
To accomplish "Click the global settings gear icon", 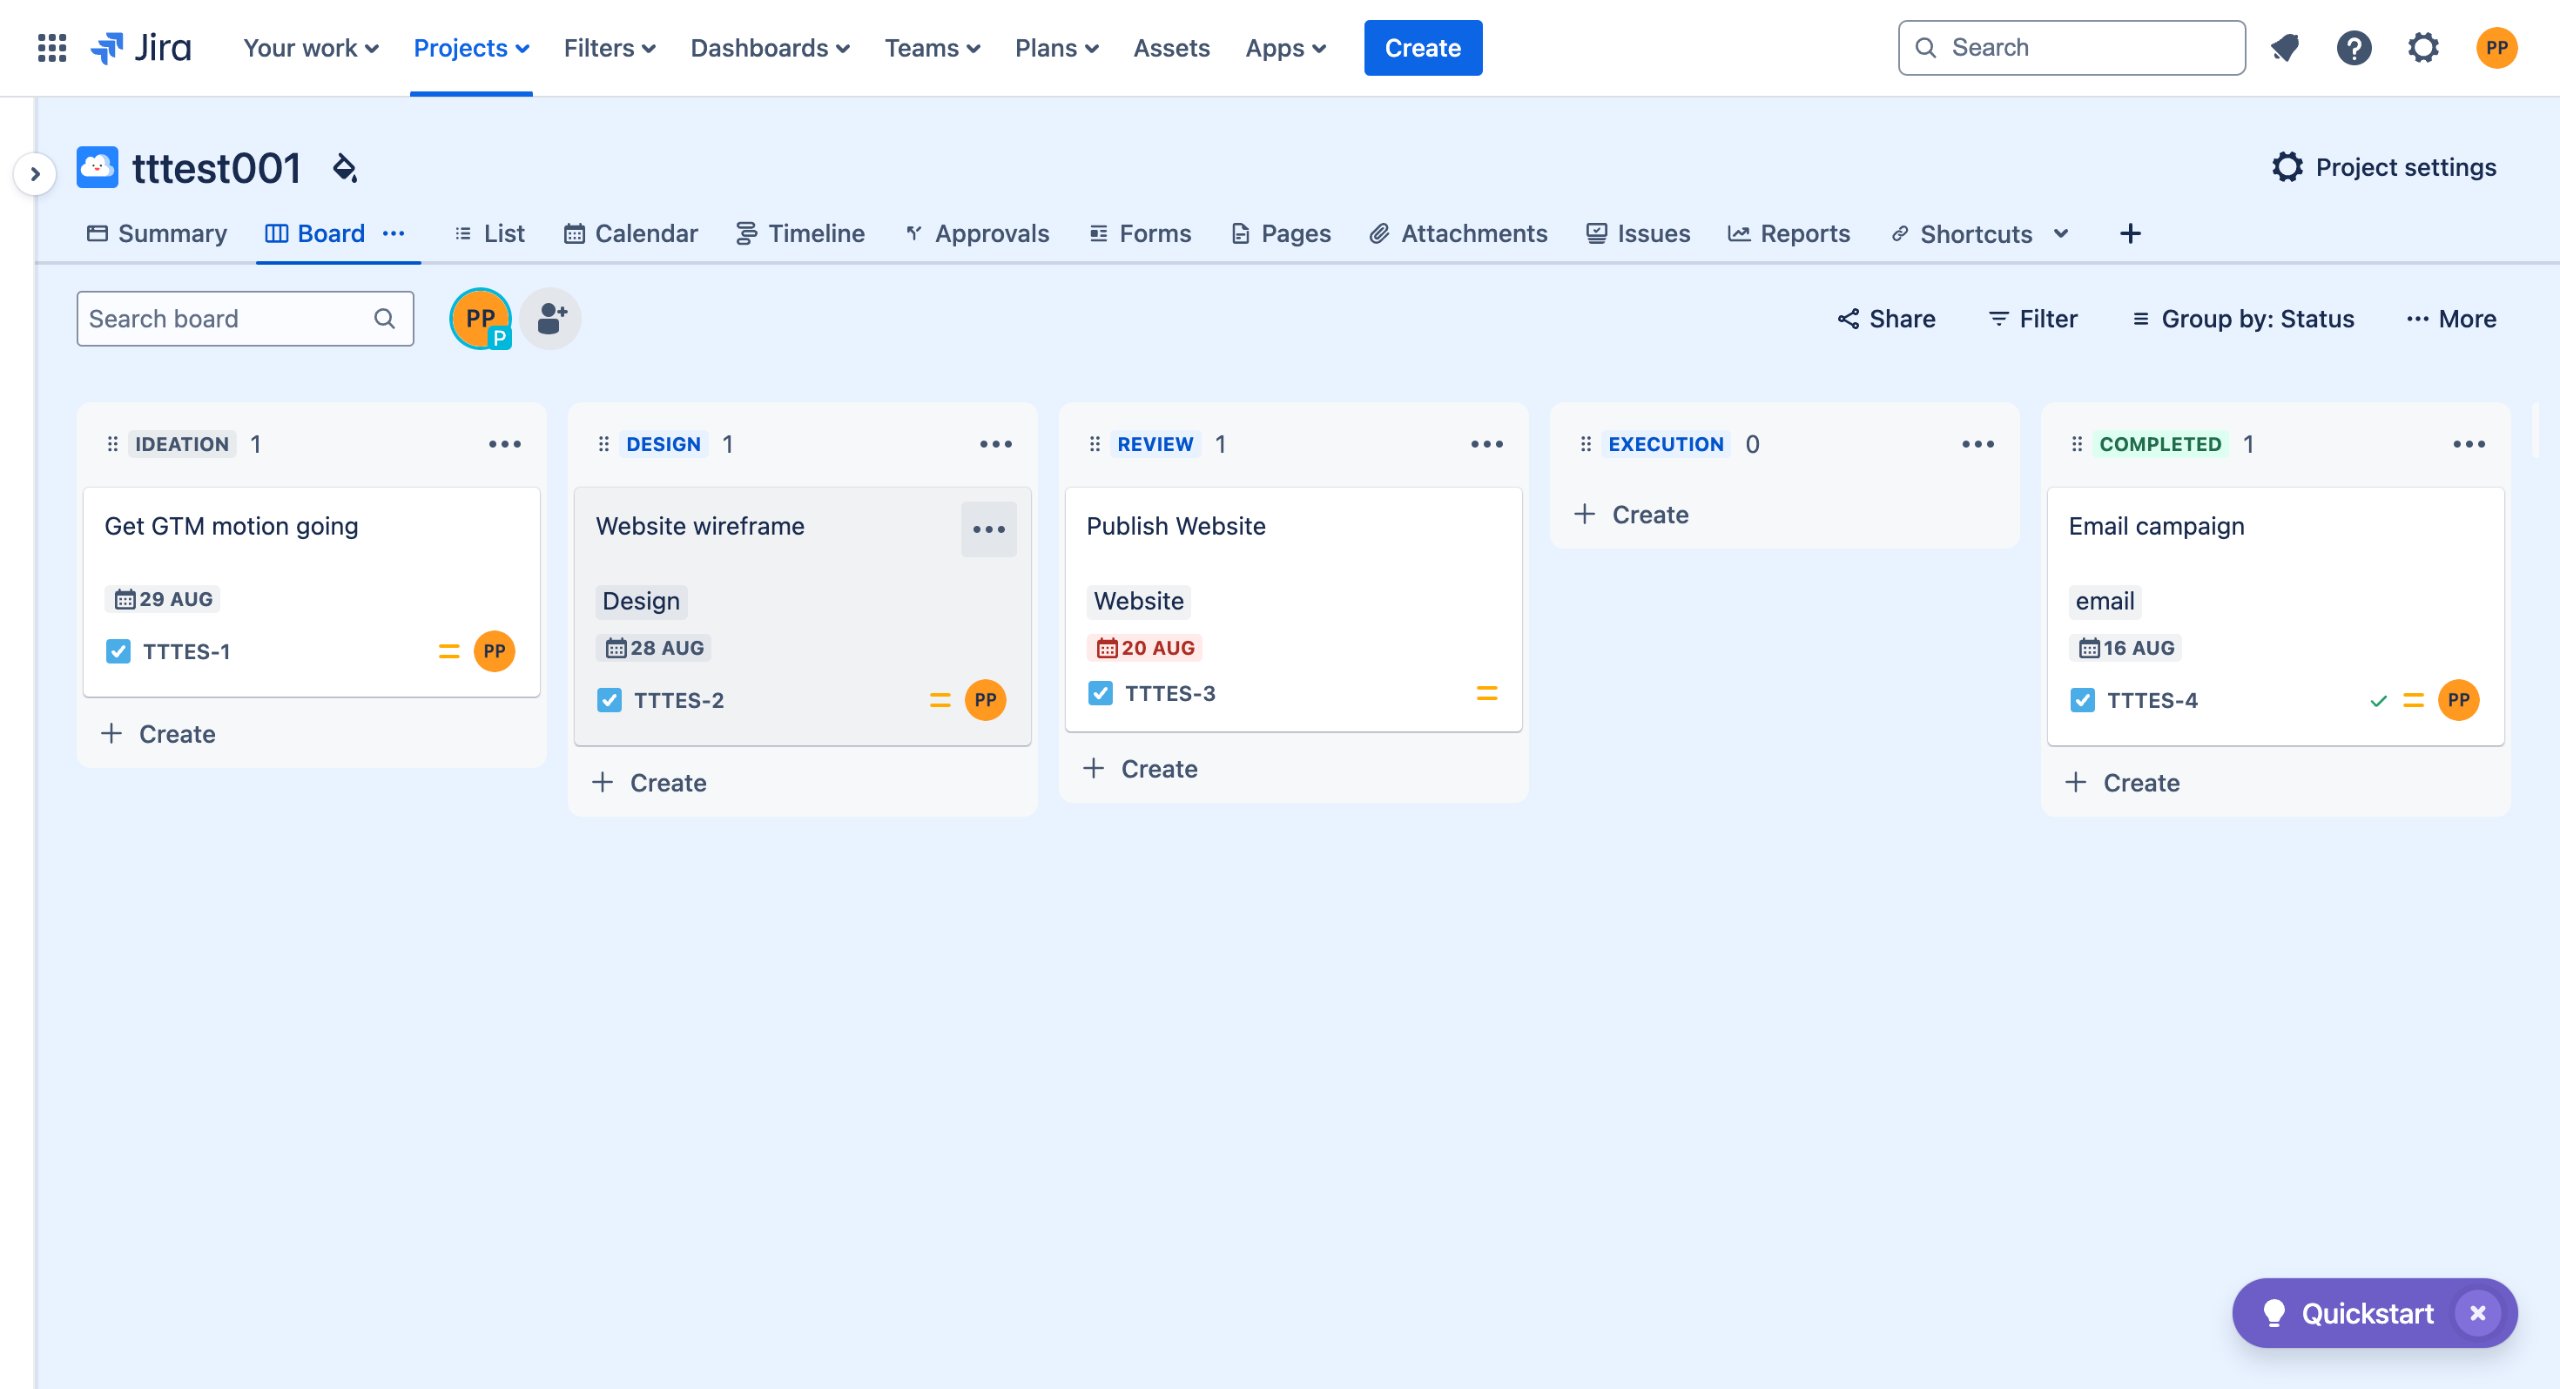I will (2423, 47).
